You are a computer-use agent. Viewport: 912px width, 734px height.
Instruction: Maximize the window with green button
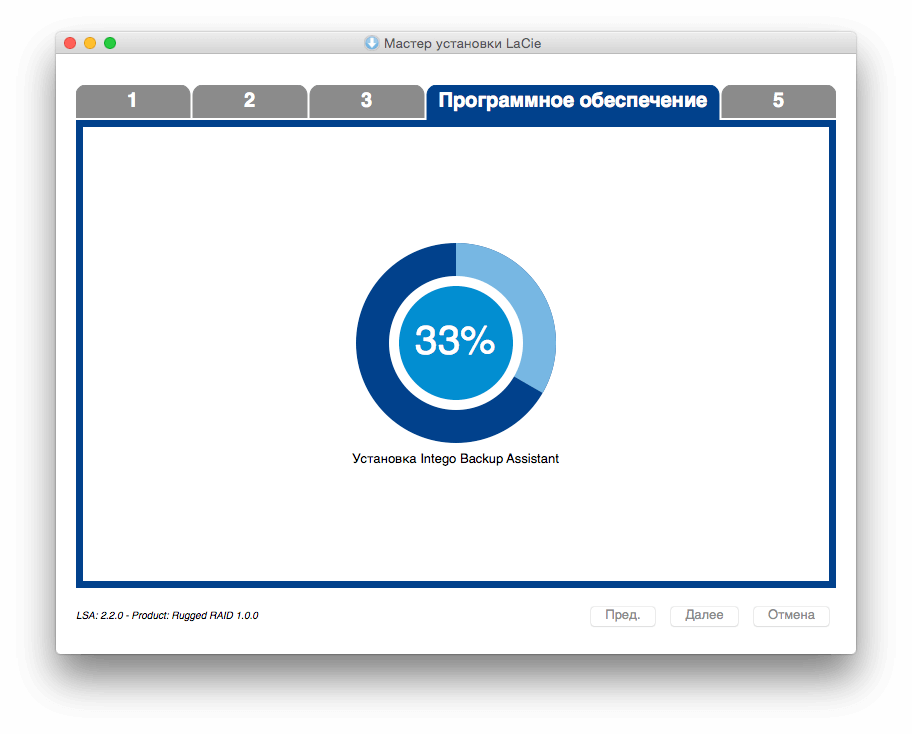coord(110,43)
